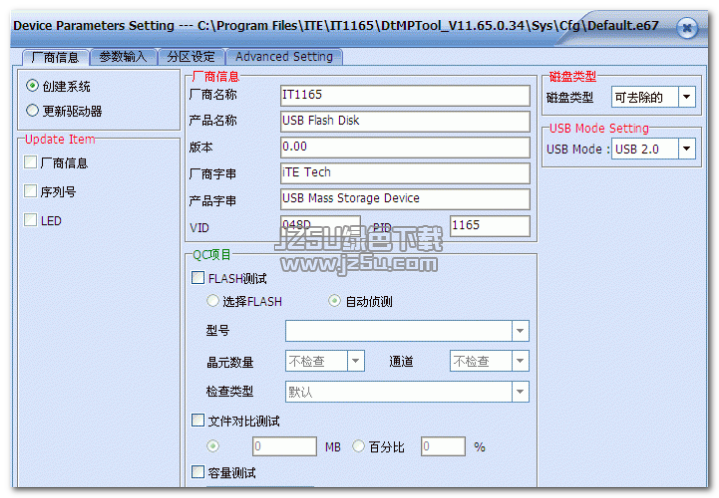Click the percent value input field
Viewport: 719px width, 498px height.
443,446
